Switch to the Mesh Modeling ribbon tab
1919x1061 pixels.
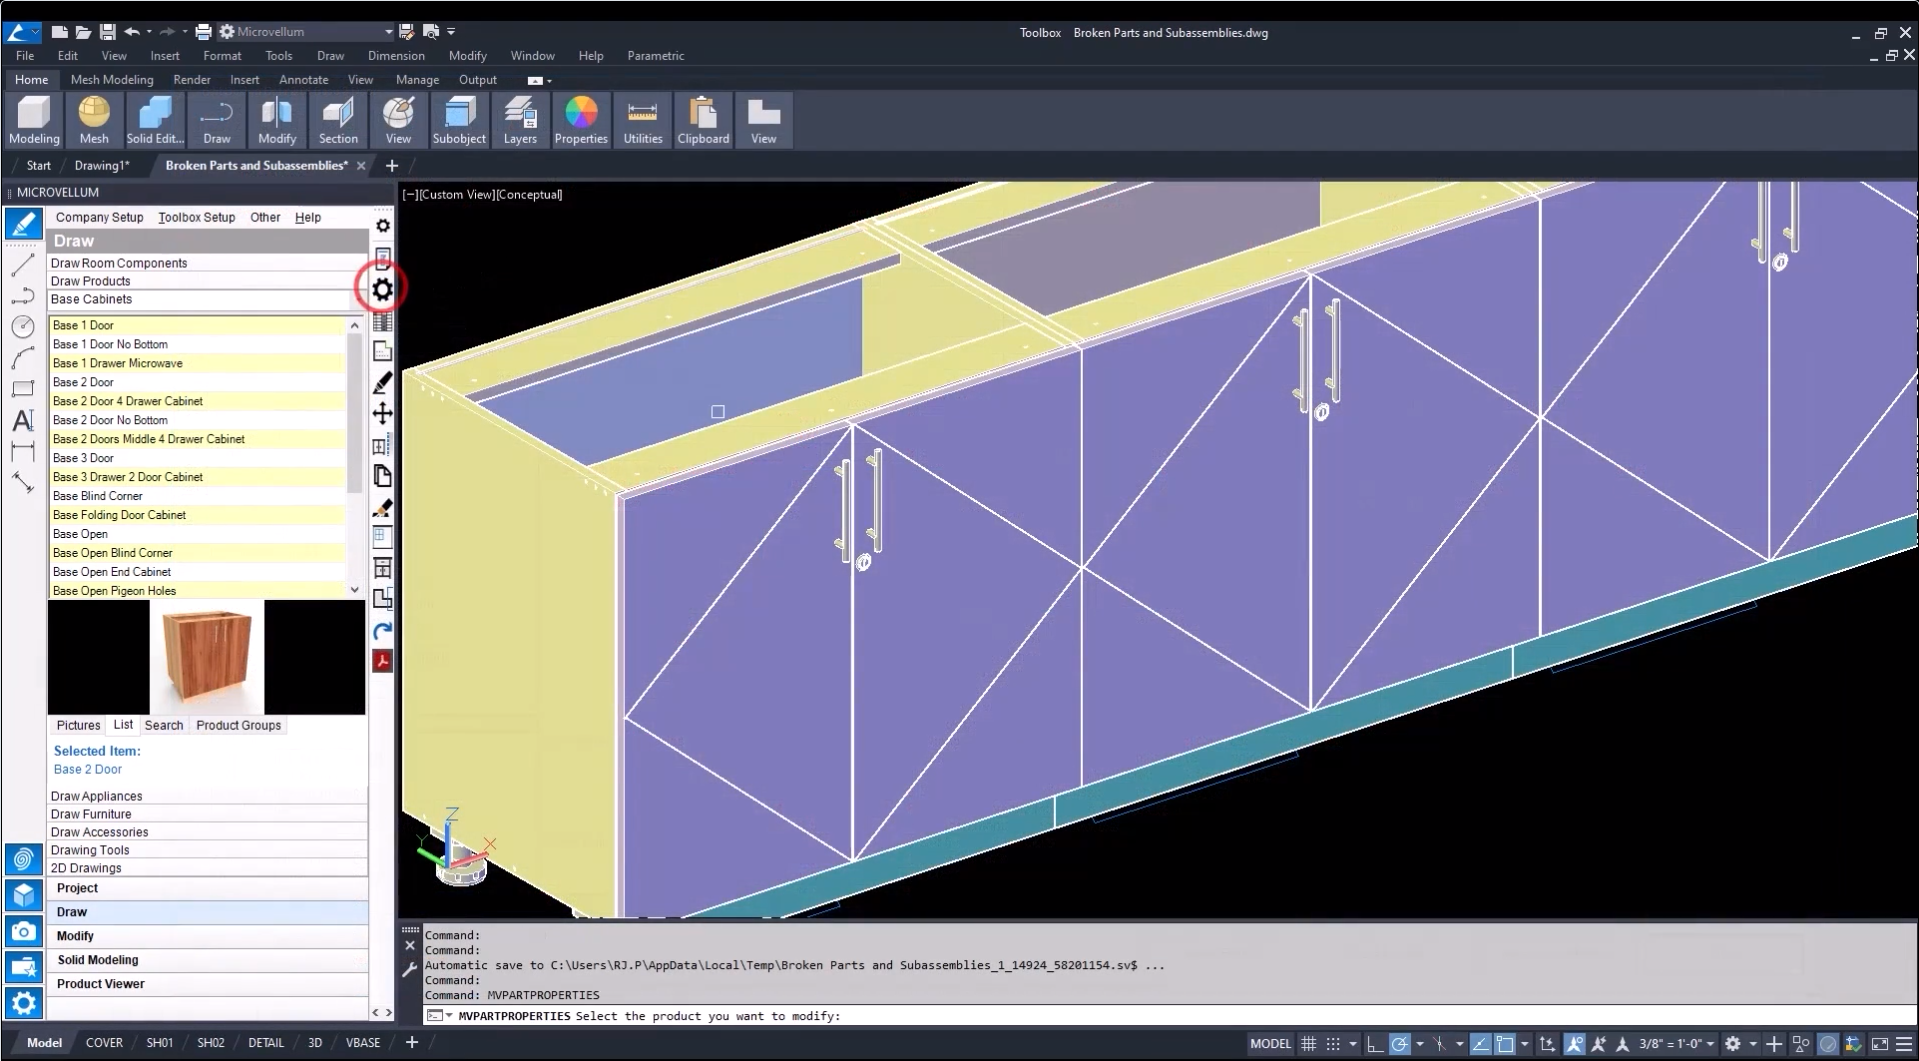[112, 80]
